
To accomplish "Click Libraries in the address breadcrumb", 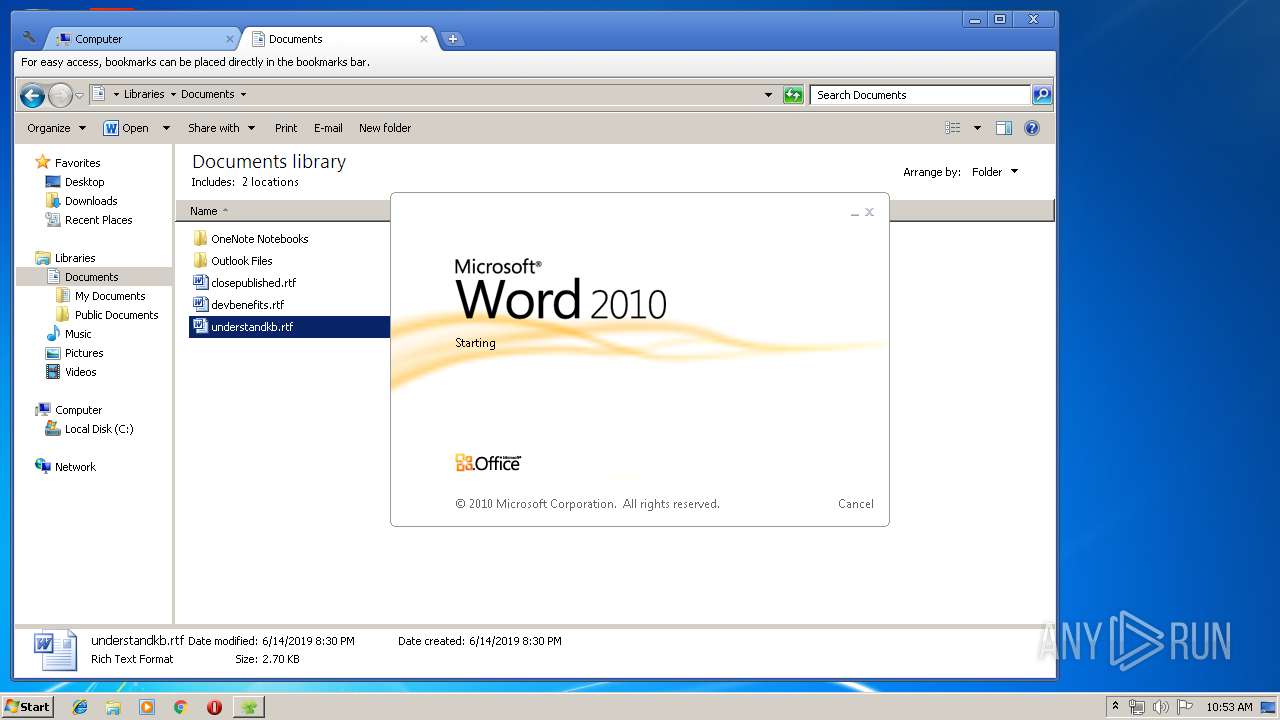I will point(144,94).
